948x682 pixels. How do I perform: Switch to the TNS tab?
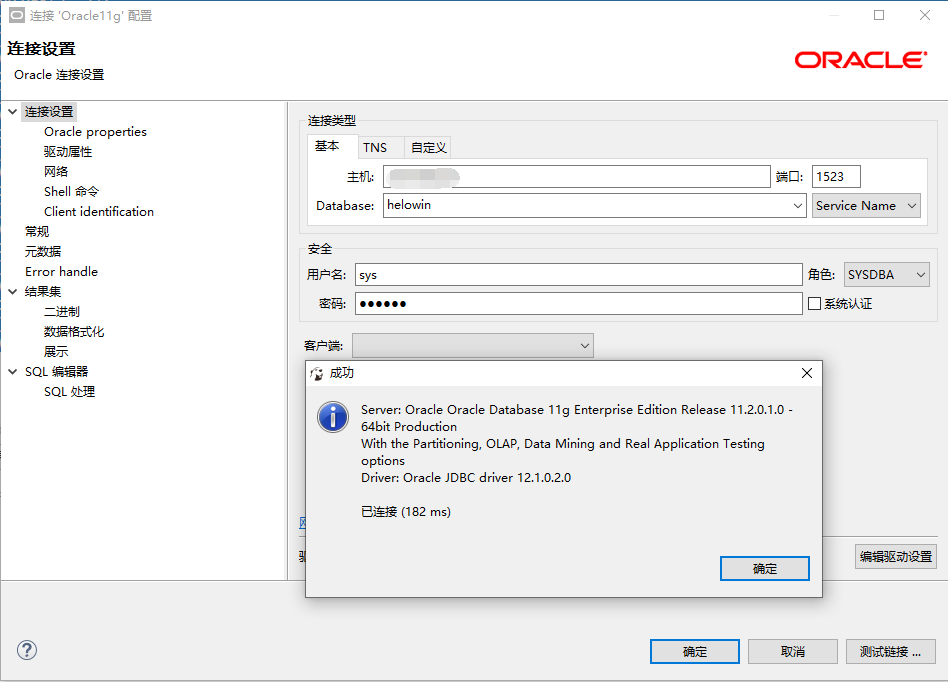click(x=375, y=147)
